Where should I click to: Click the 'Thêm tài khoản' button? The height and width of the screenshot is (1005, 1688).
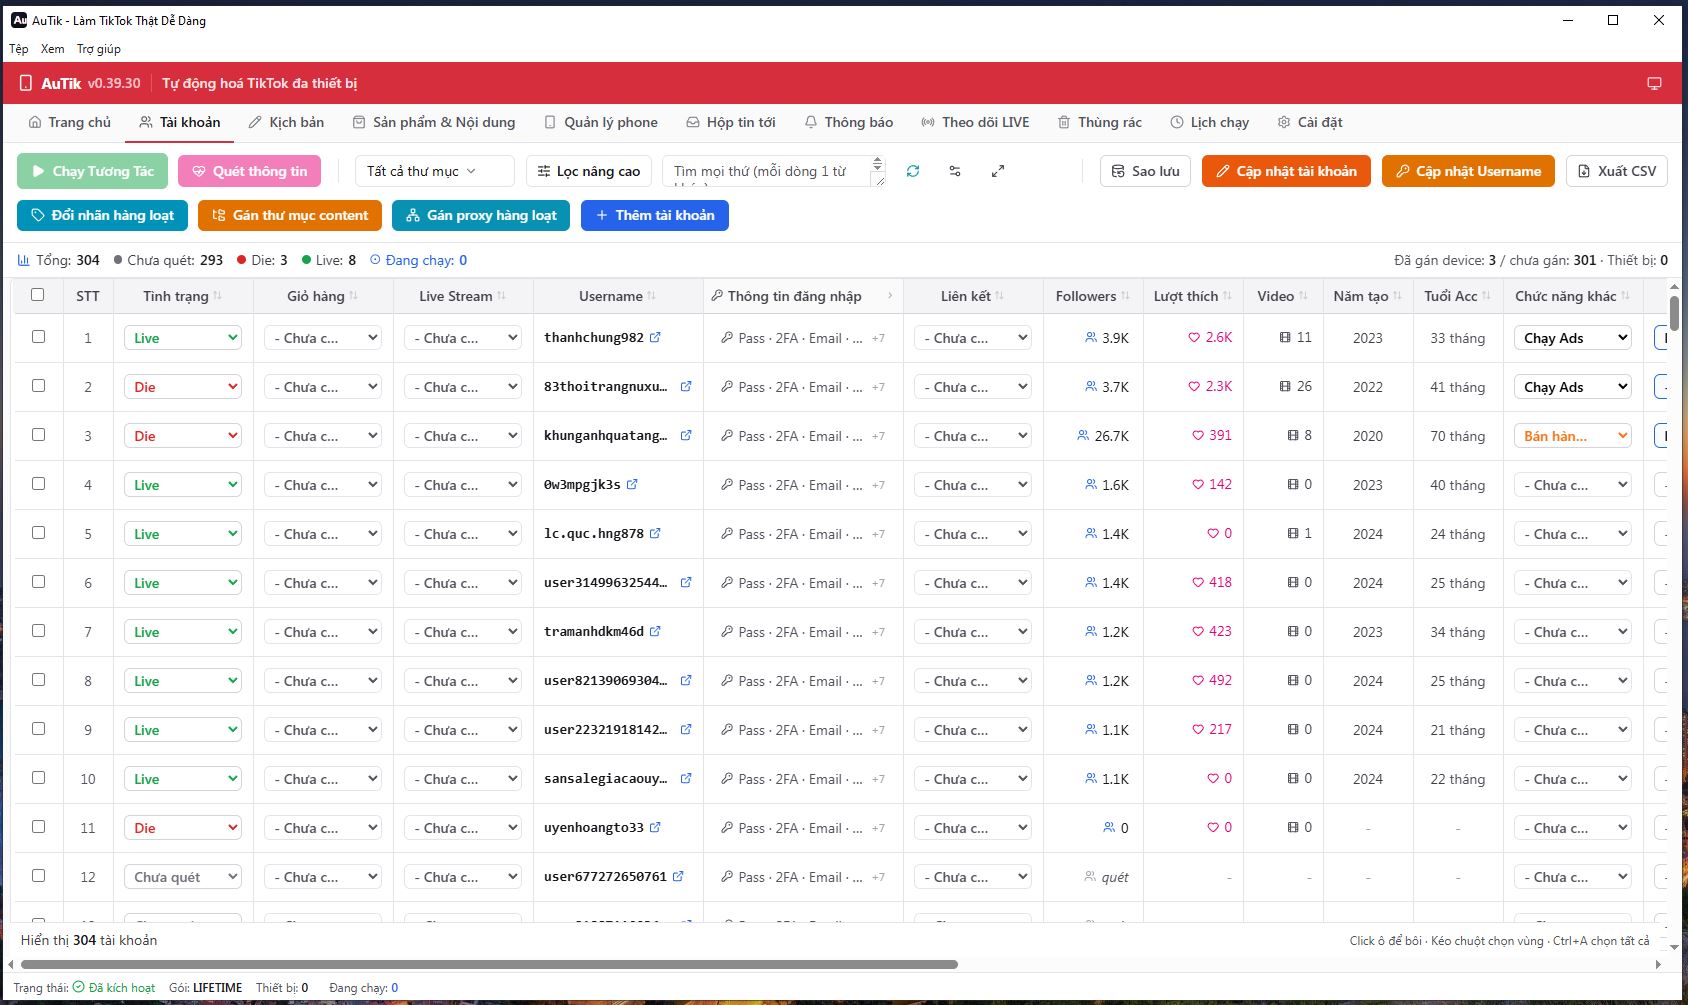(x=655, y=215)
